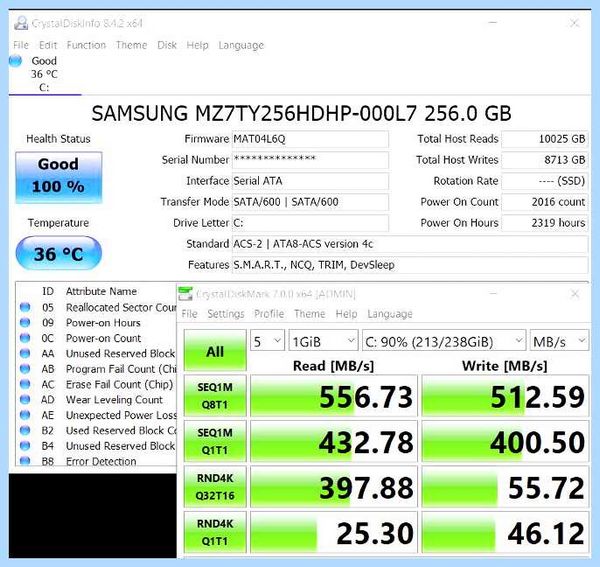Click status orb for Reallocated Sector Count row
This screenshot has height=567, width=600.
coord(25,307)
